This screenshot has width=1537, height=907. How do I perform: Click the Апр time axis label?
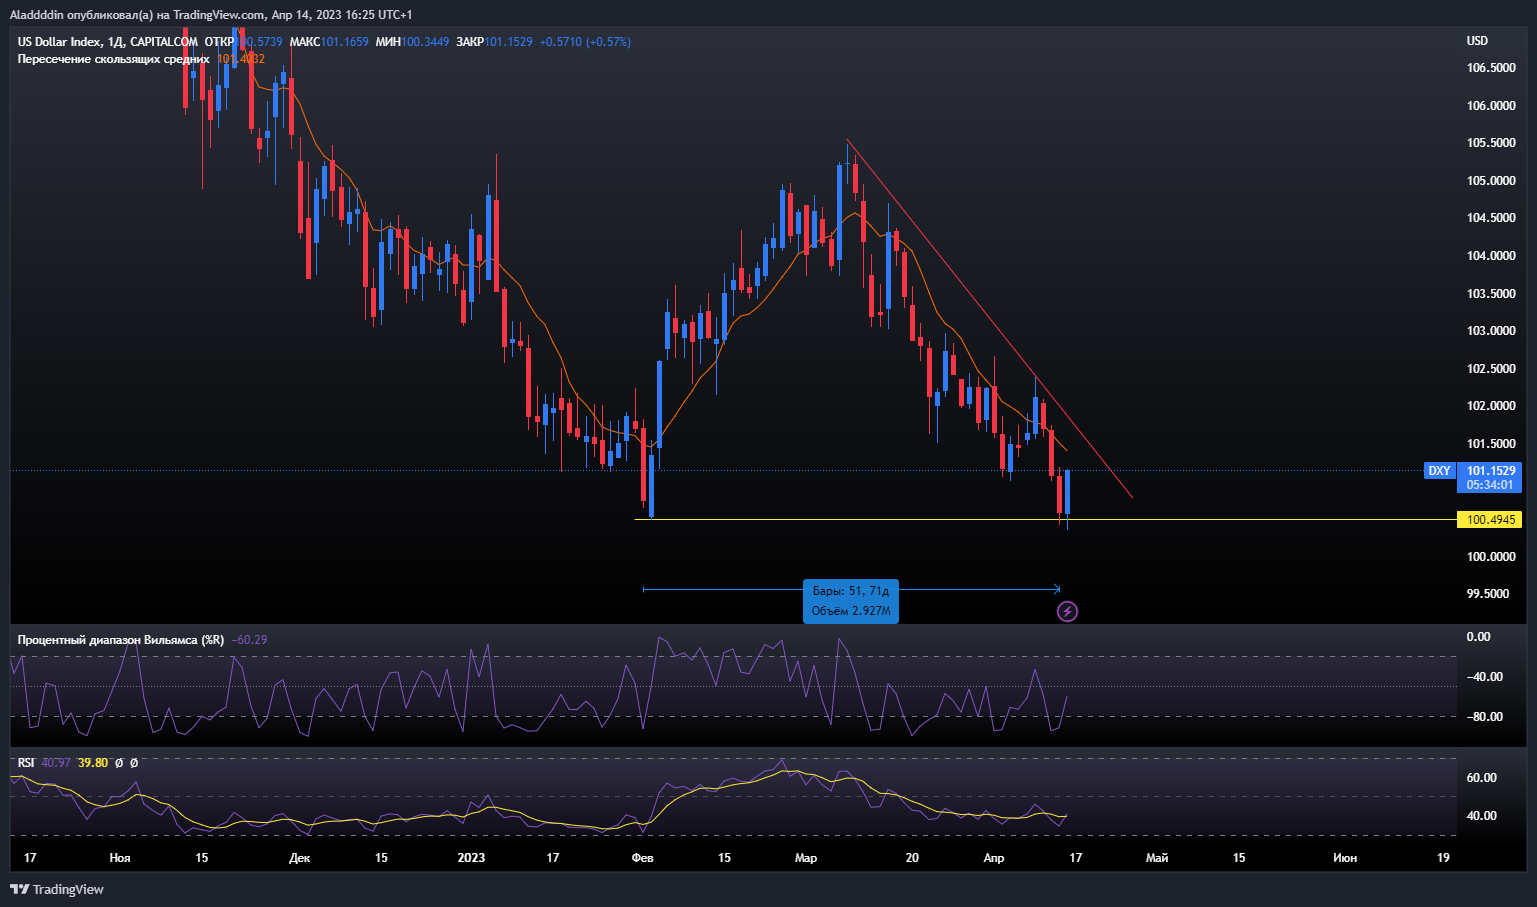994,858
